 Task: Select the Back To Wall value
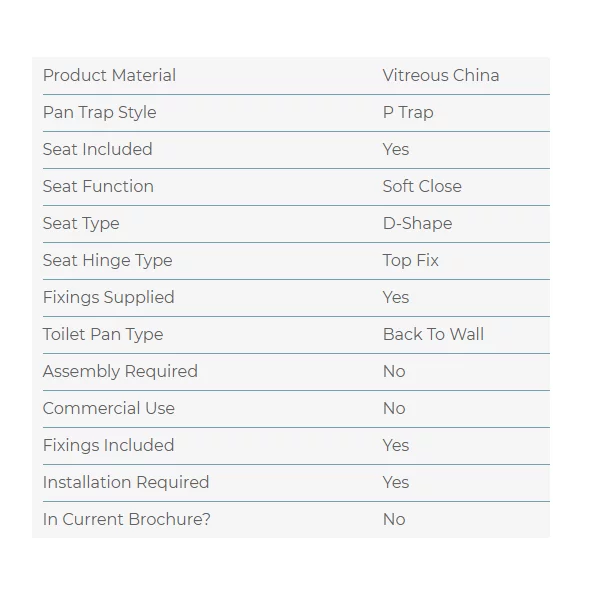tap(433, 335)
